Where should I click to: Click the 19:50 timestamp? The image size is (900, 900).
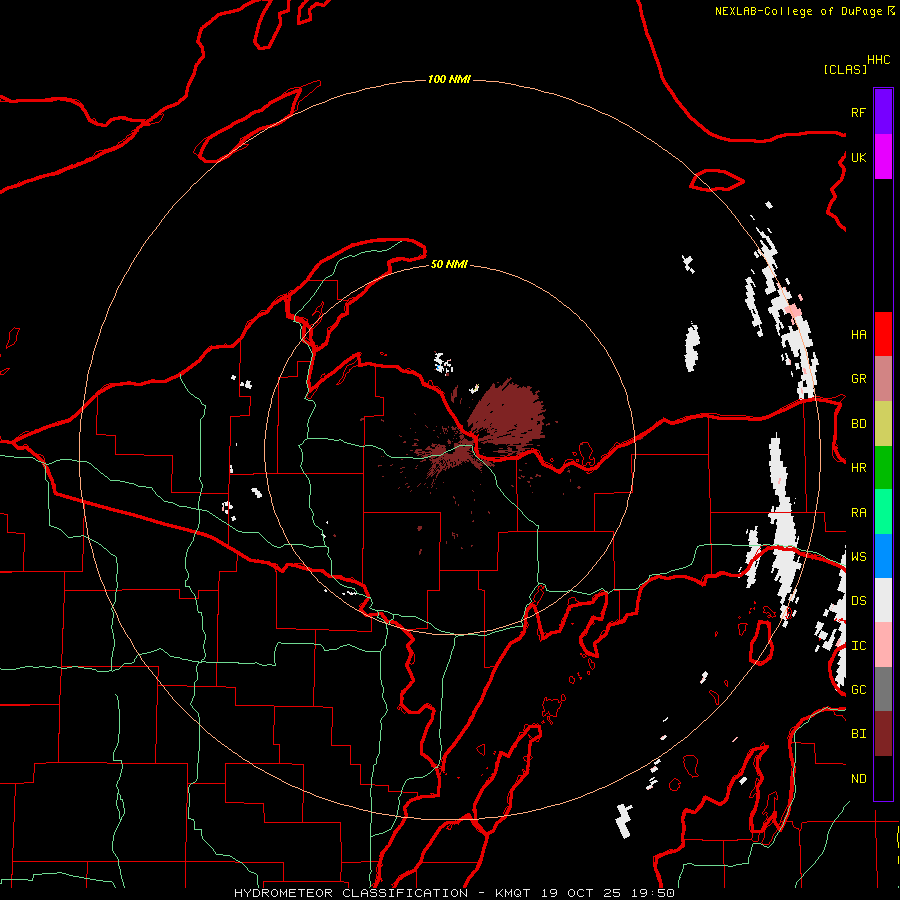click(651, 893)
